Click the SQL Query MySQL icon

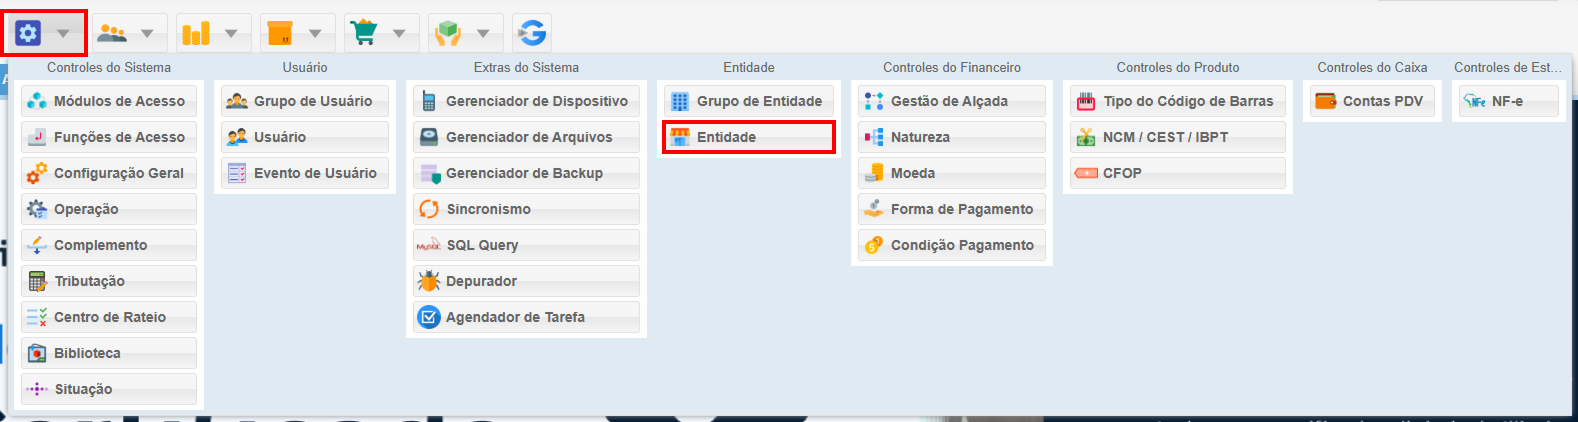pyautogui.click(x=429, y=245)
